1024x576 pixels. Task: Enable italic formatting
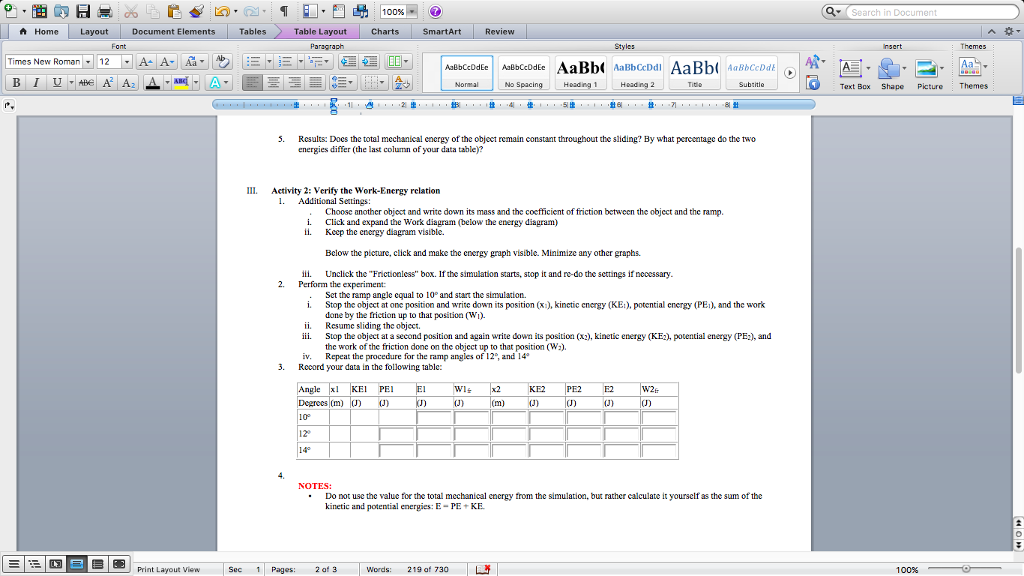coord(37,82)
